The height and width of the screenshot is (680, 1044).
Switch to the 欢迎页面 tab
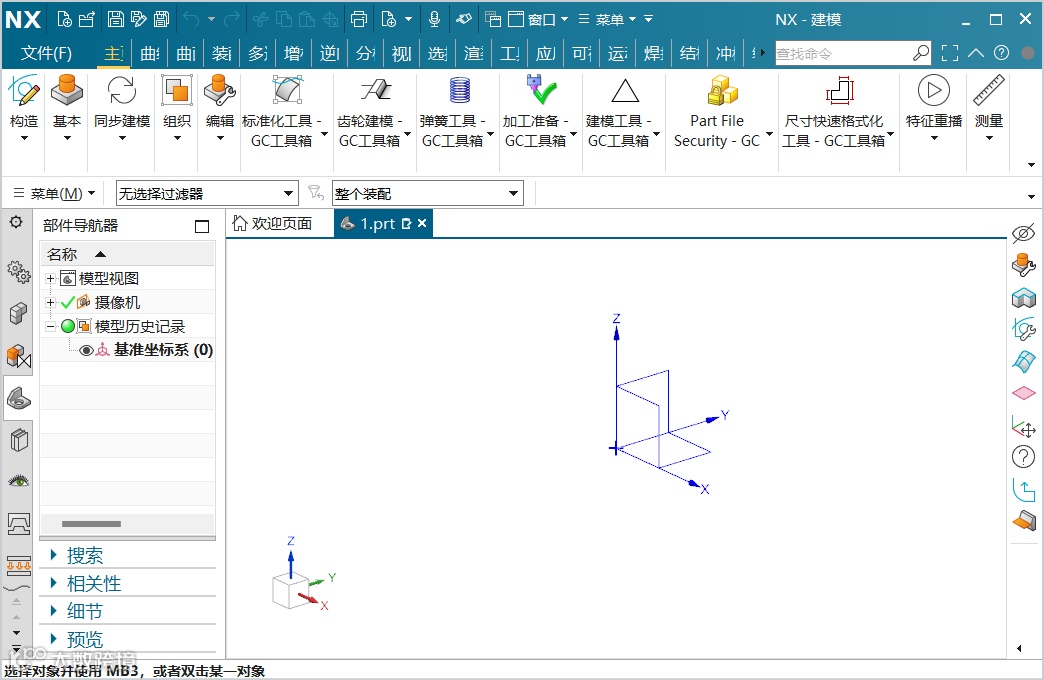[272, 223]
